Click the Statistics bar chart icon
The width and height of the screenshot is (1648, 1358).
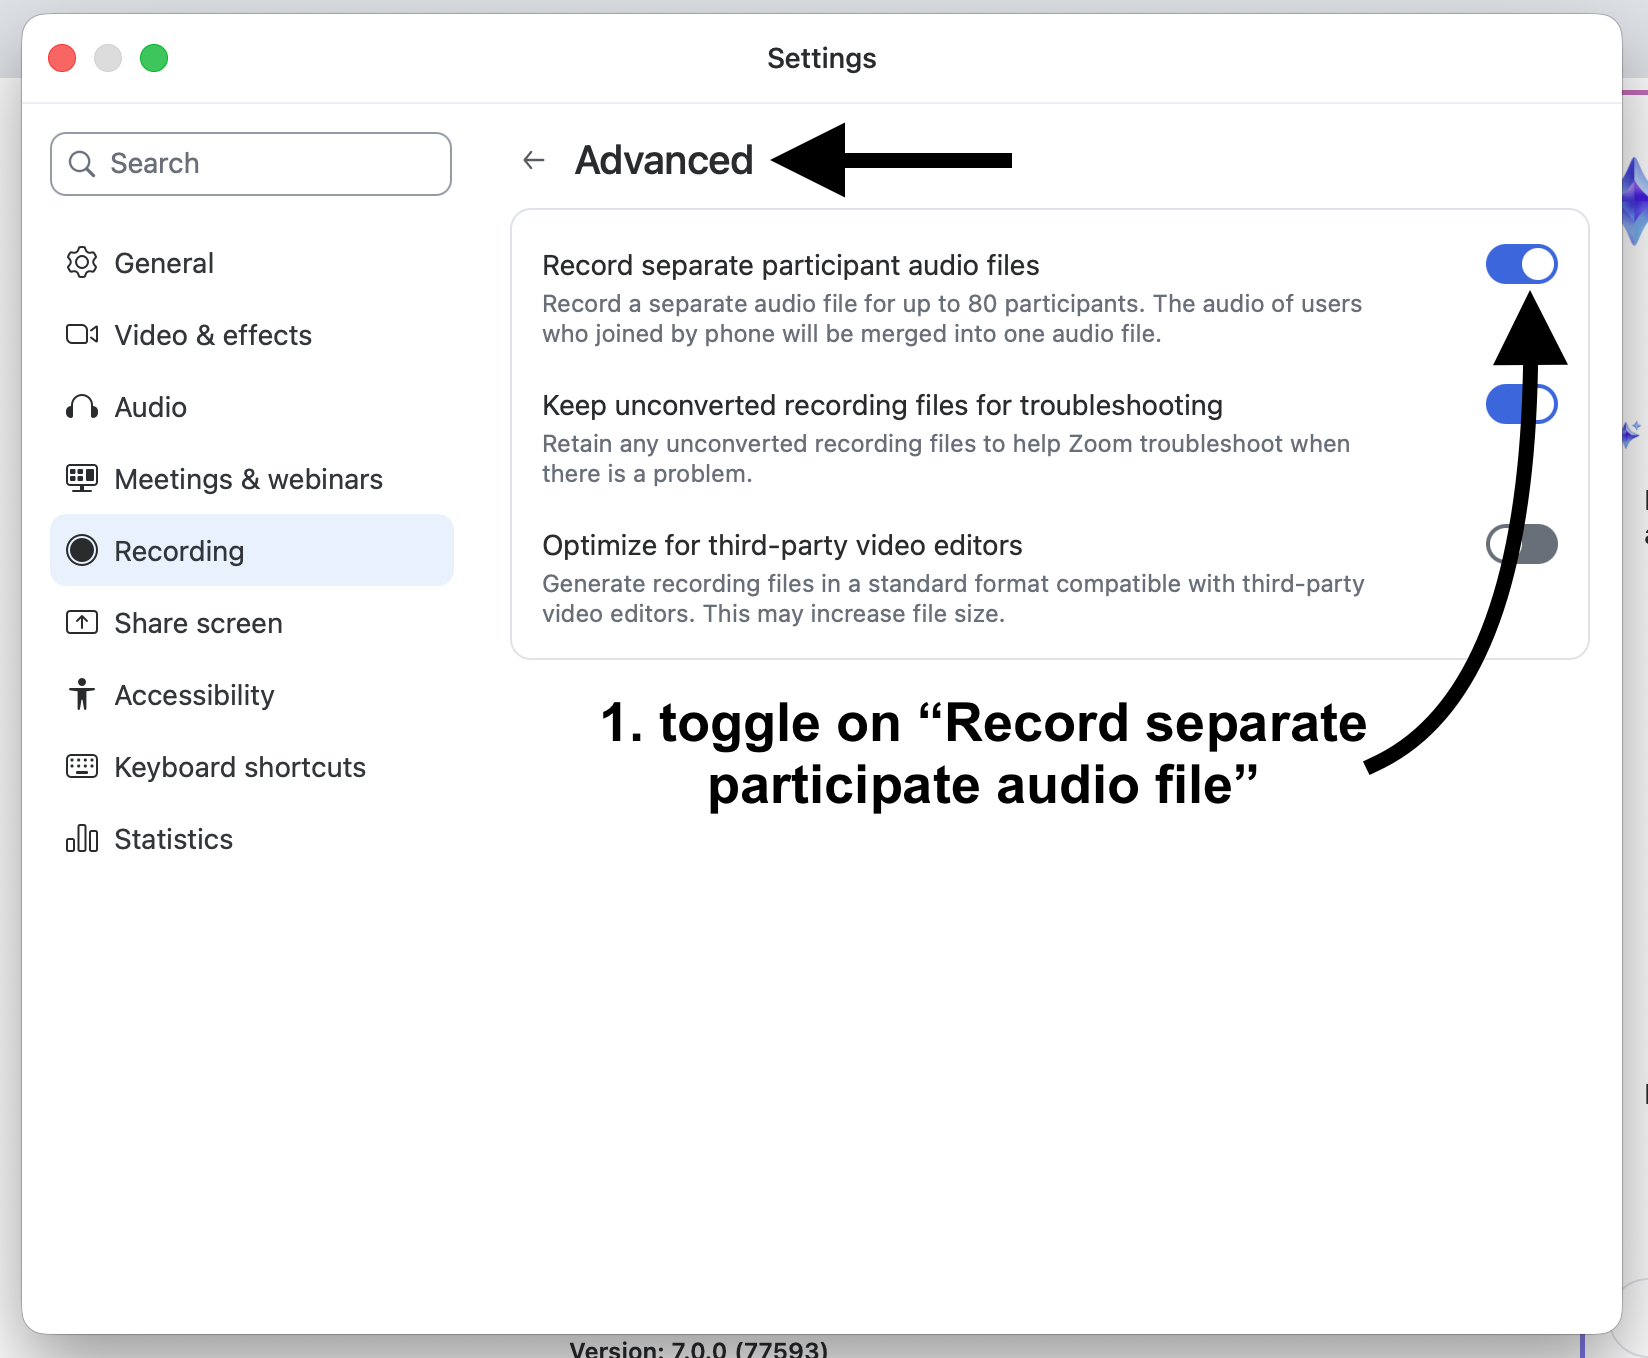pyautogui.click(x=82, y=839)
